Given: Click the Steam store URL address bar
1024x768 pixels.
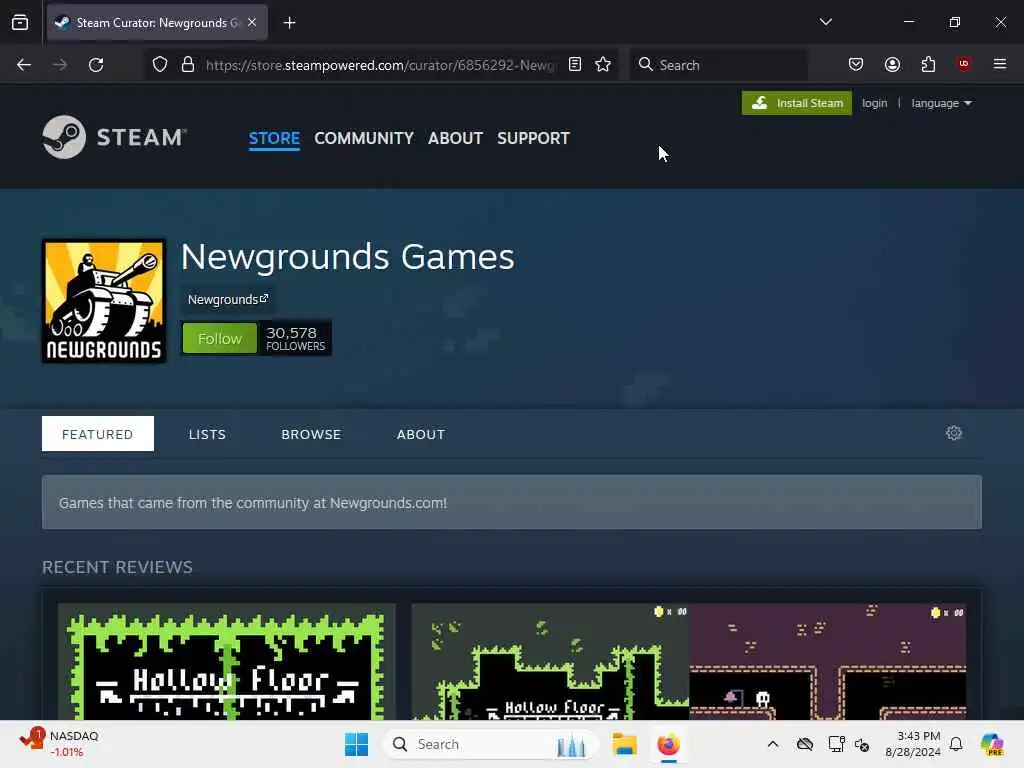Looking at the screenshot, I should pyautogui.click(x=379, y=65).
